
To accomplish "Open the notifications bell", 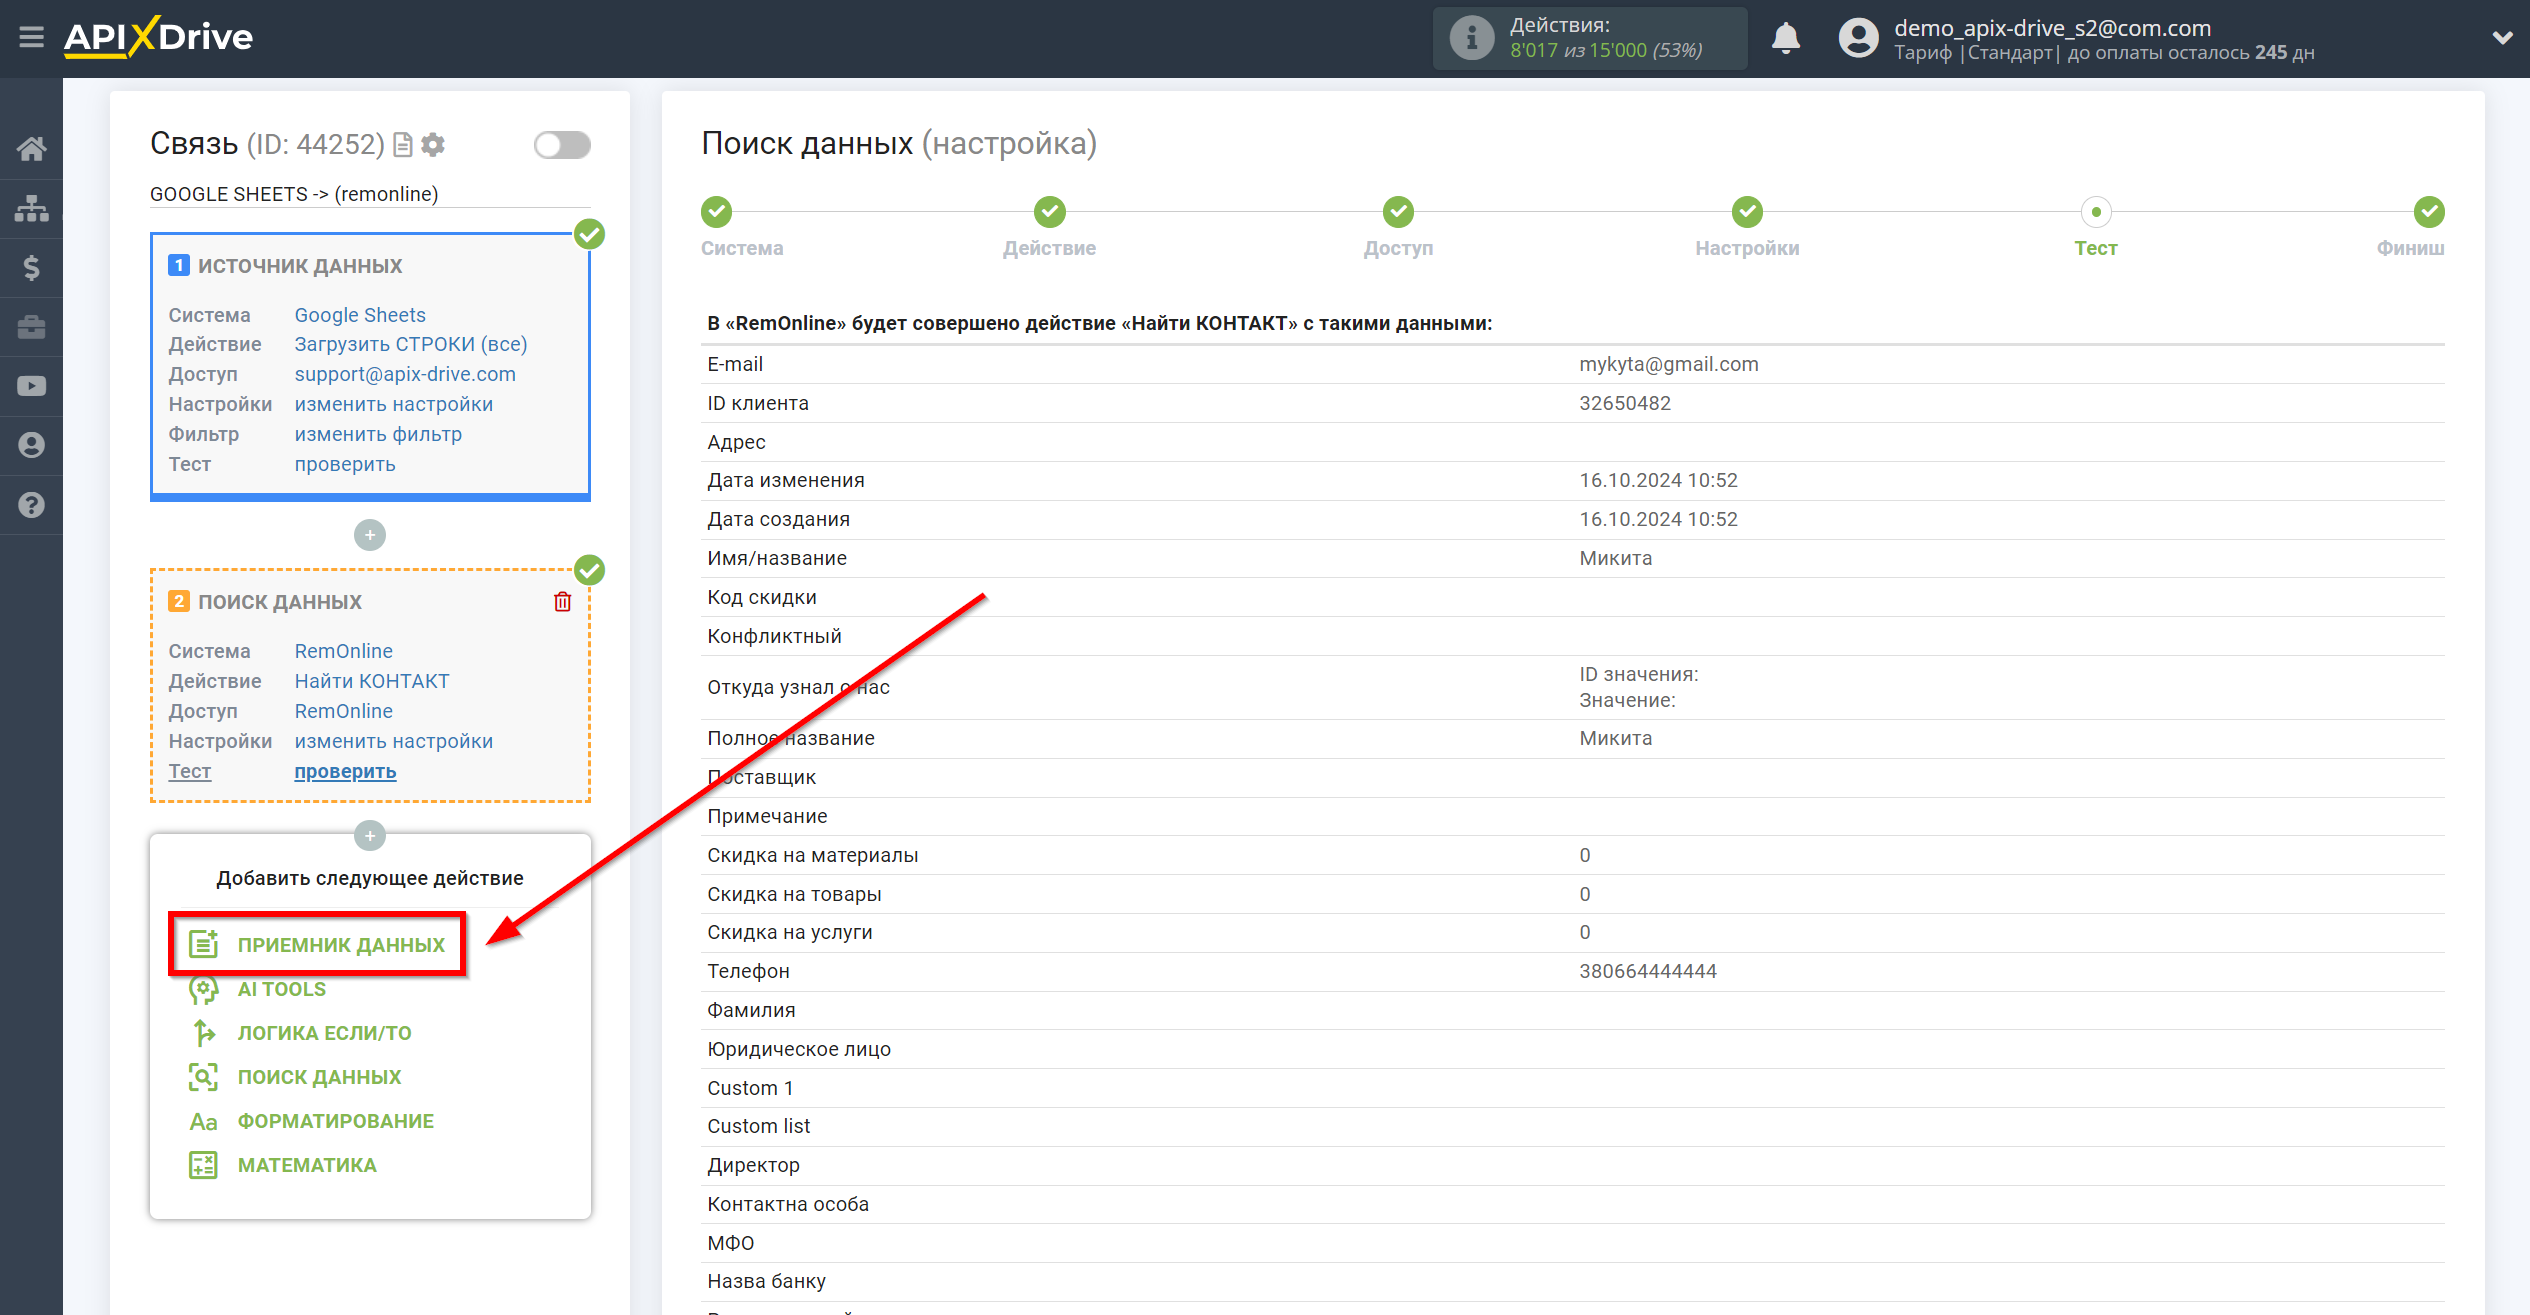I will click(x=1785, y=38).
